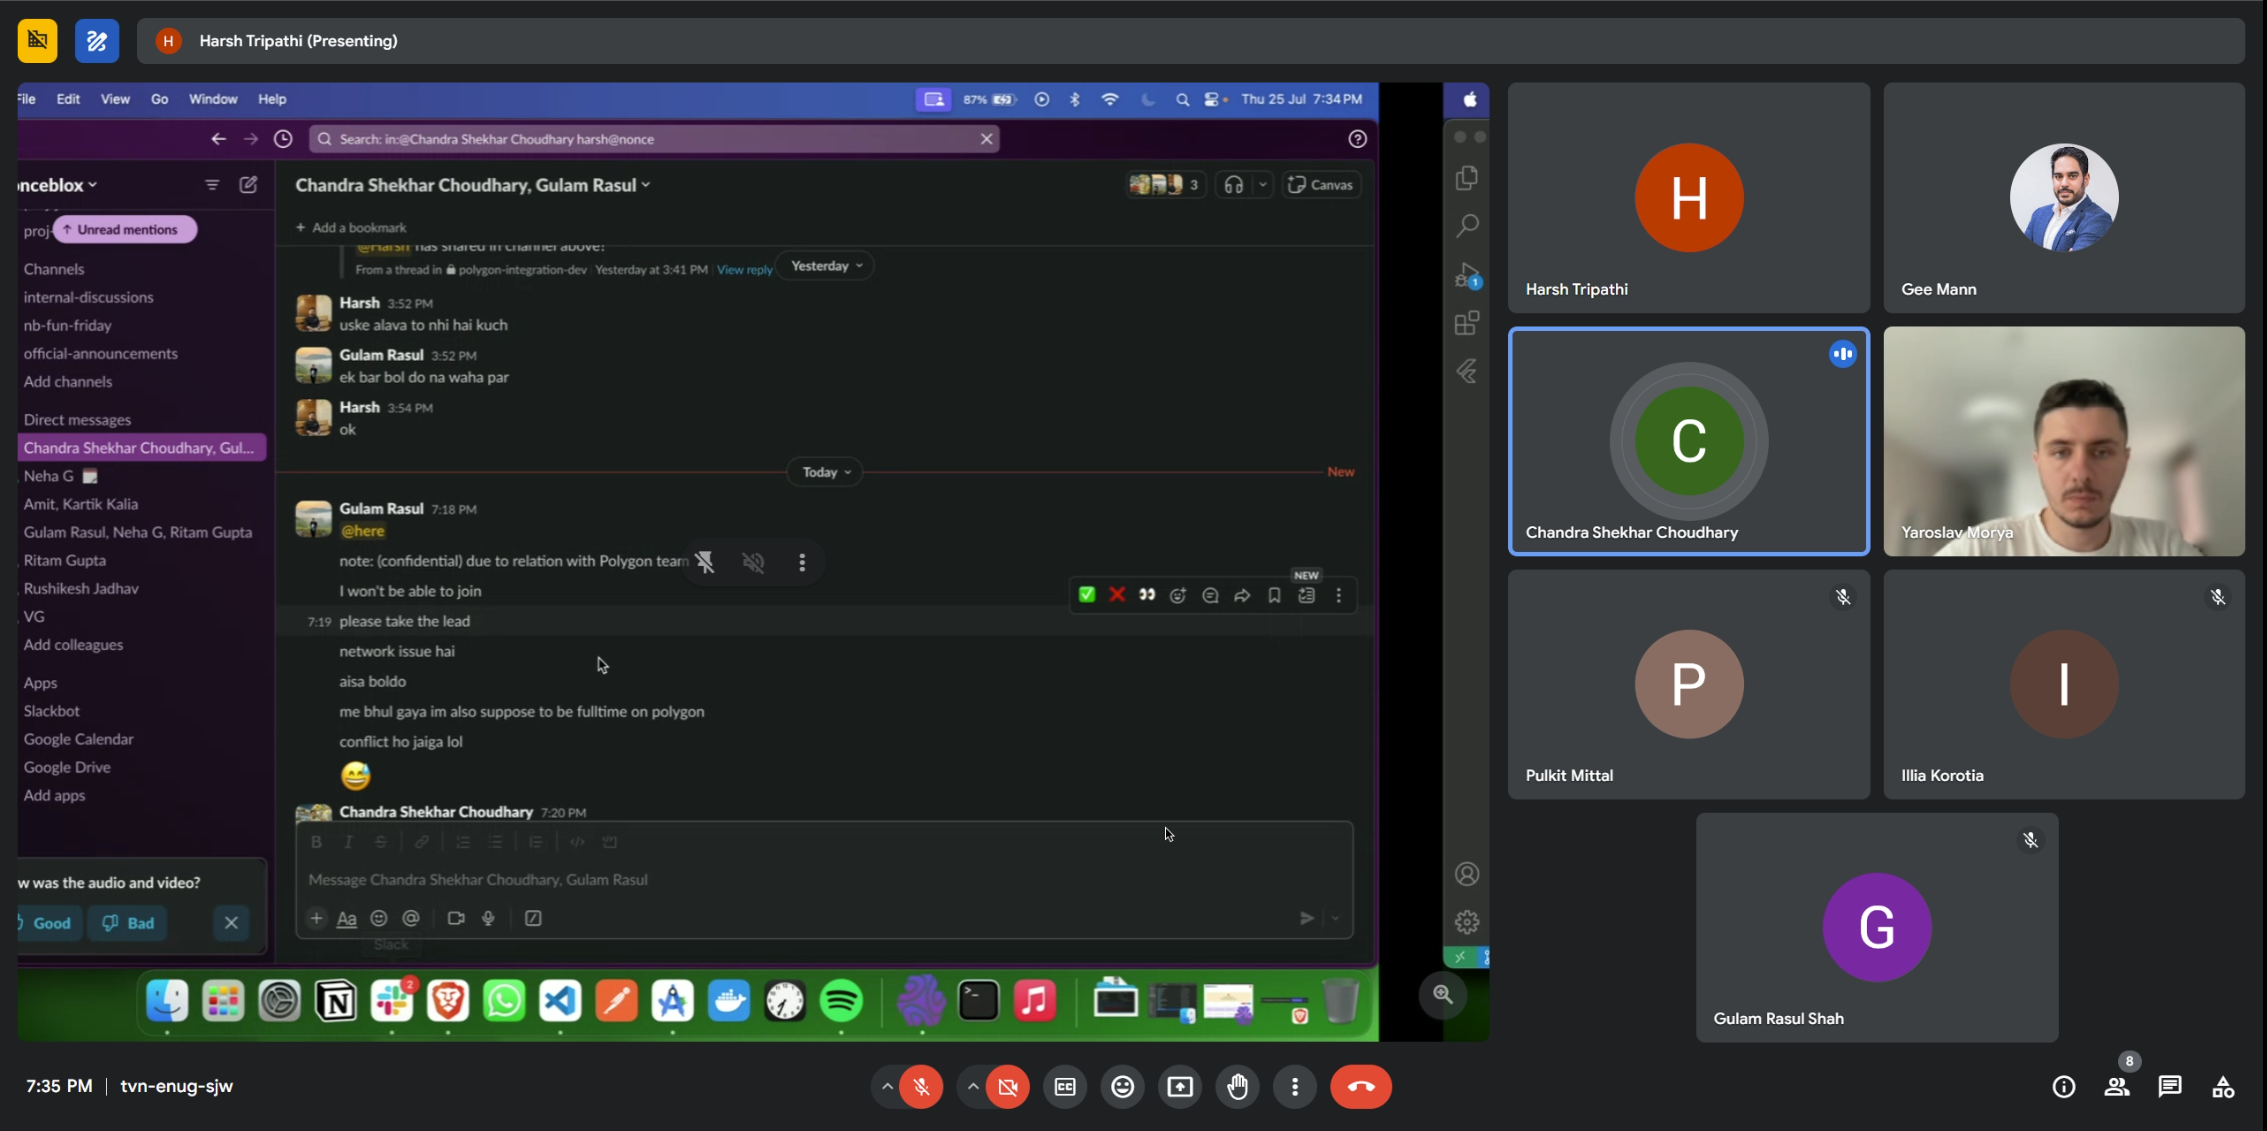Launch WhatsApp from the Dock
This screenshot has width=2267, height=1131.
point(504,1001)
